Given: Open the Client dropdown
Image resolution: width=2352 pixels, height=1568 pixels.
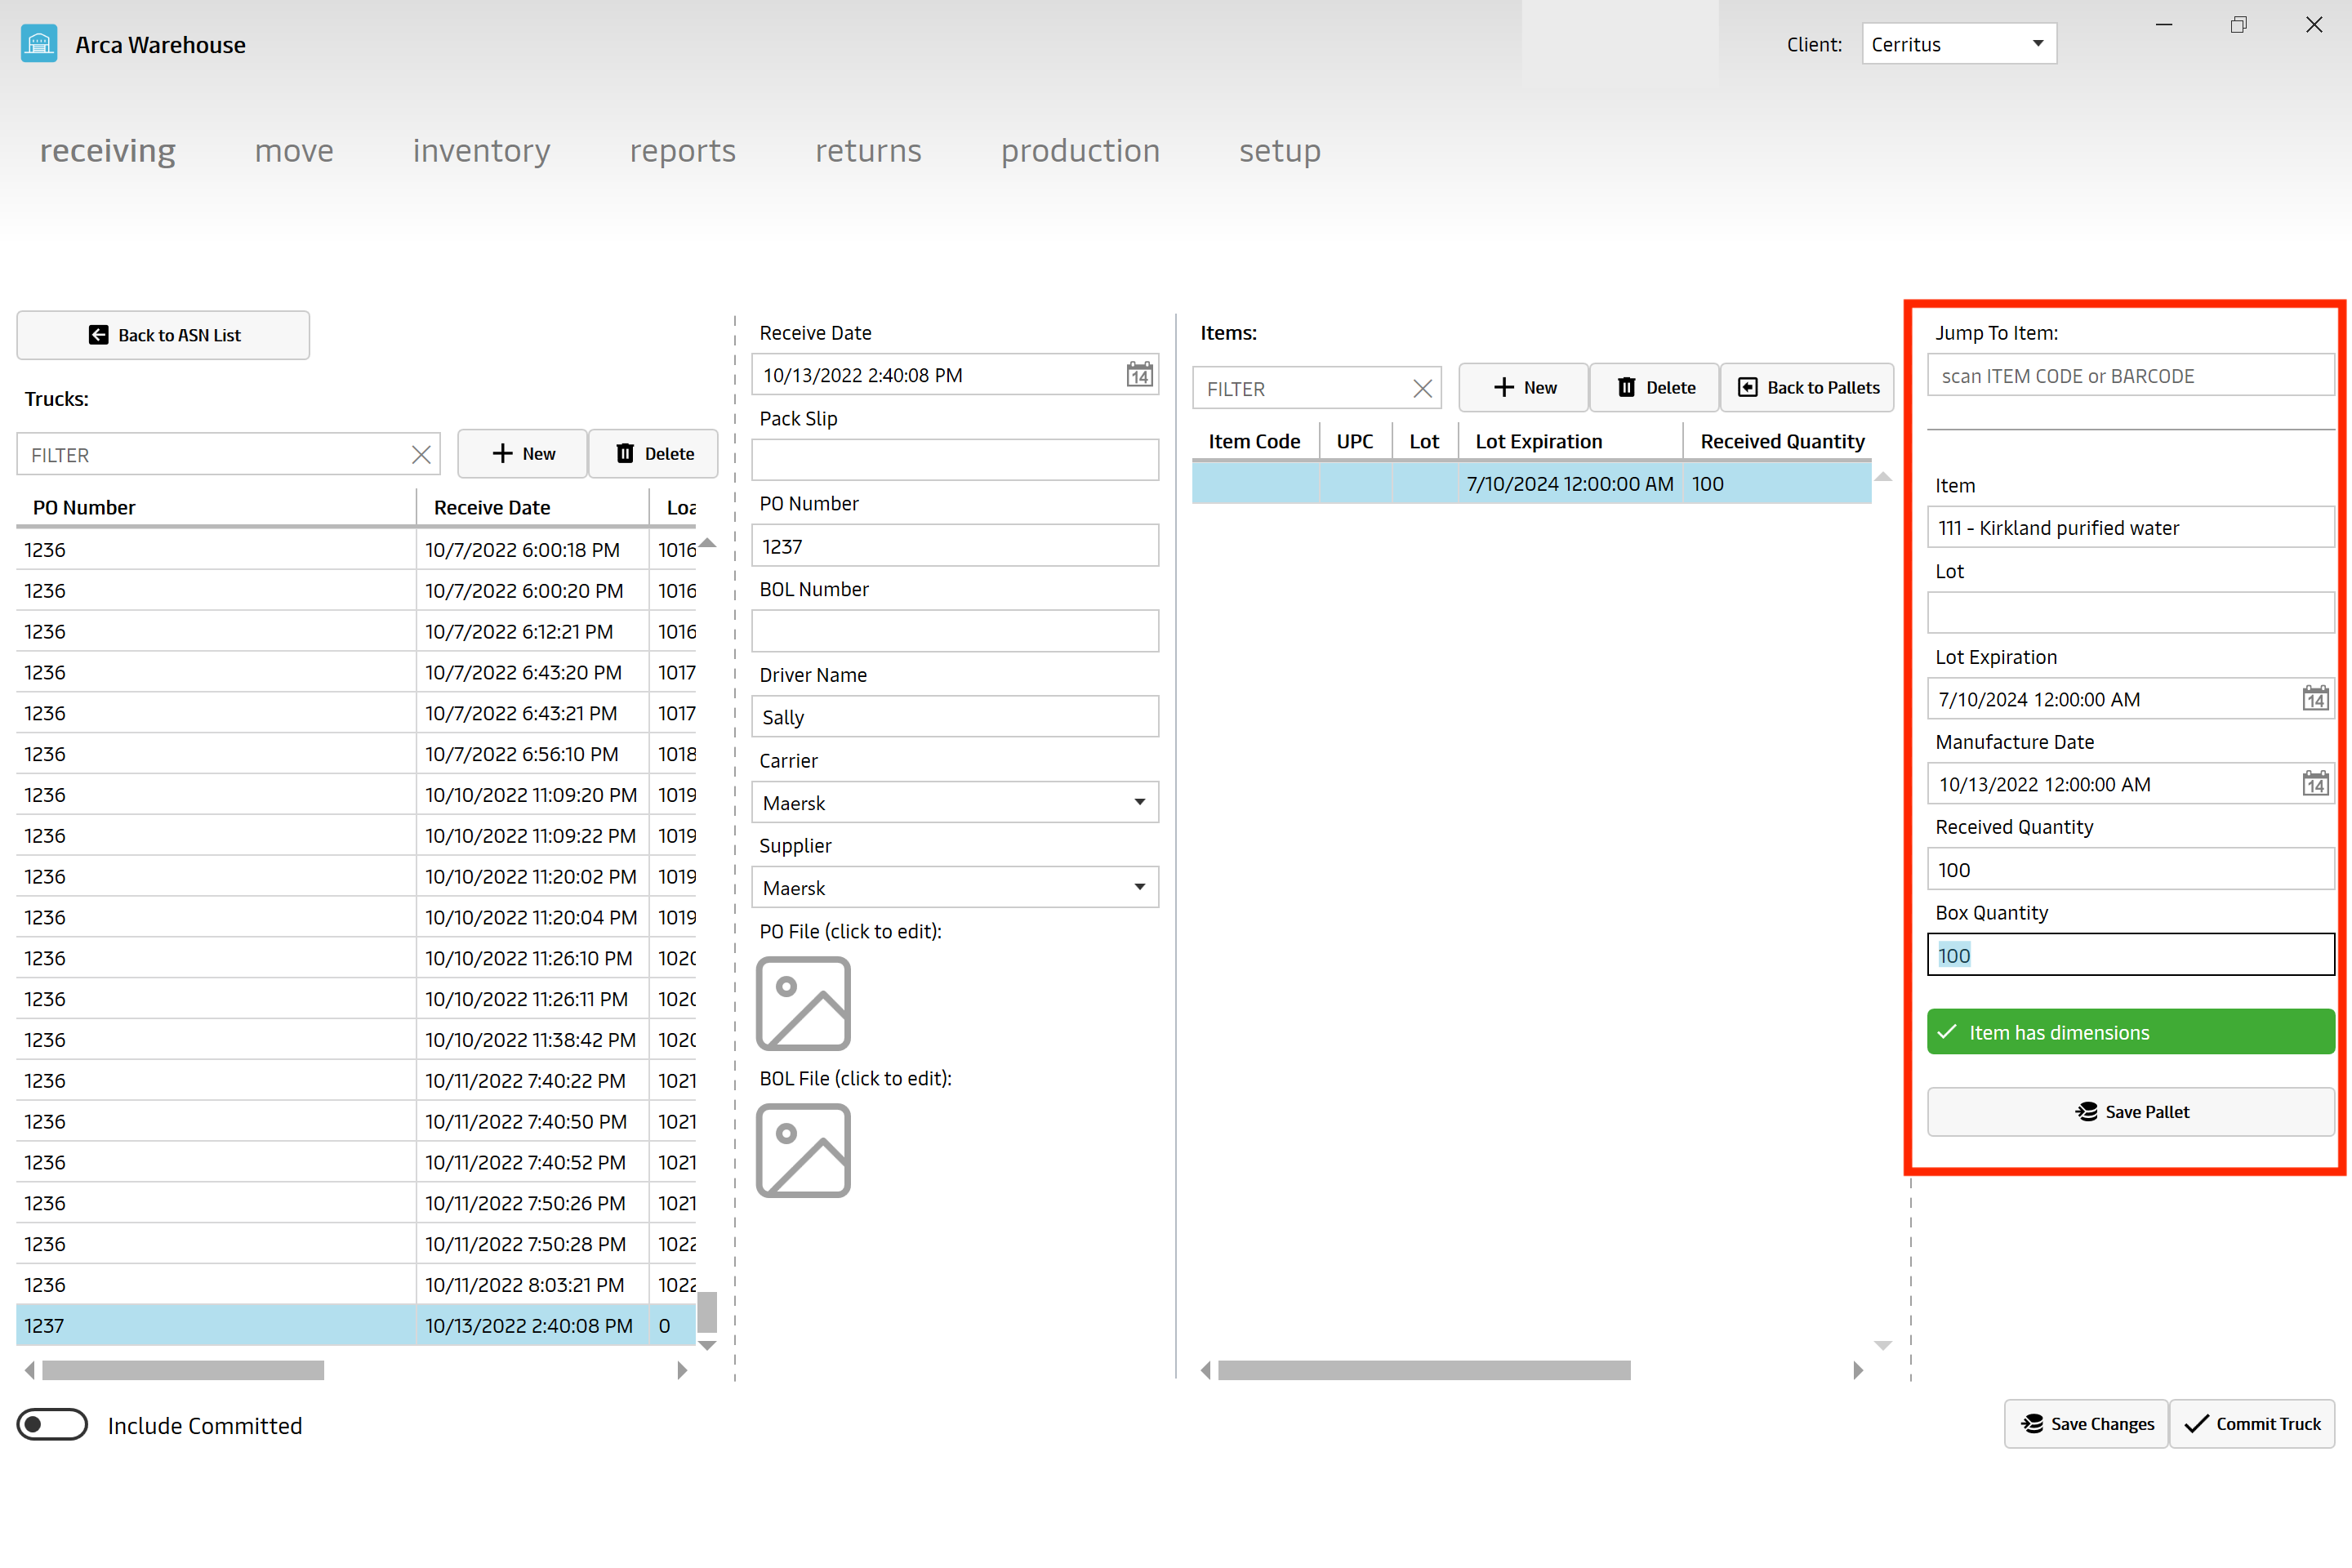Looking at the screenshot, I should pyautogui.click(x=1959, y=44).
